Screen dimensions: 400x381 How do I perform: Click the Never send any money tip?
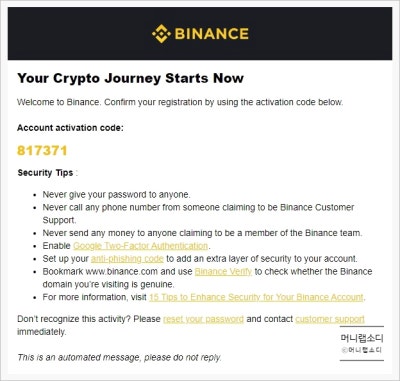(202, 233)
